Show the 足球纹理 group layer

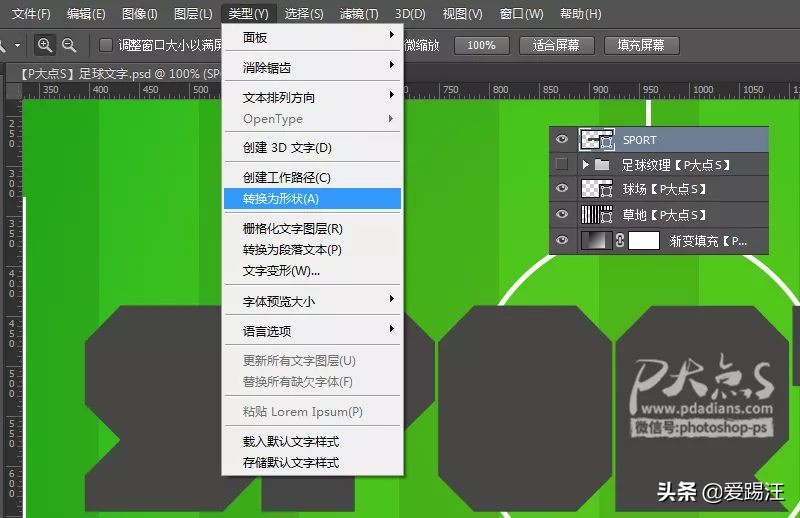562,164
